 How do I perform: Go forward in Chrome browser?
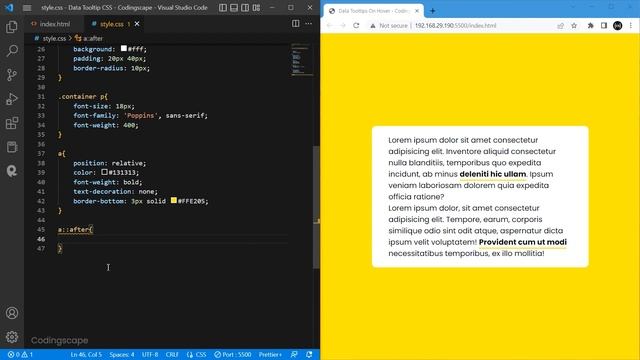pyautogui.click(x=343, y=25)
